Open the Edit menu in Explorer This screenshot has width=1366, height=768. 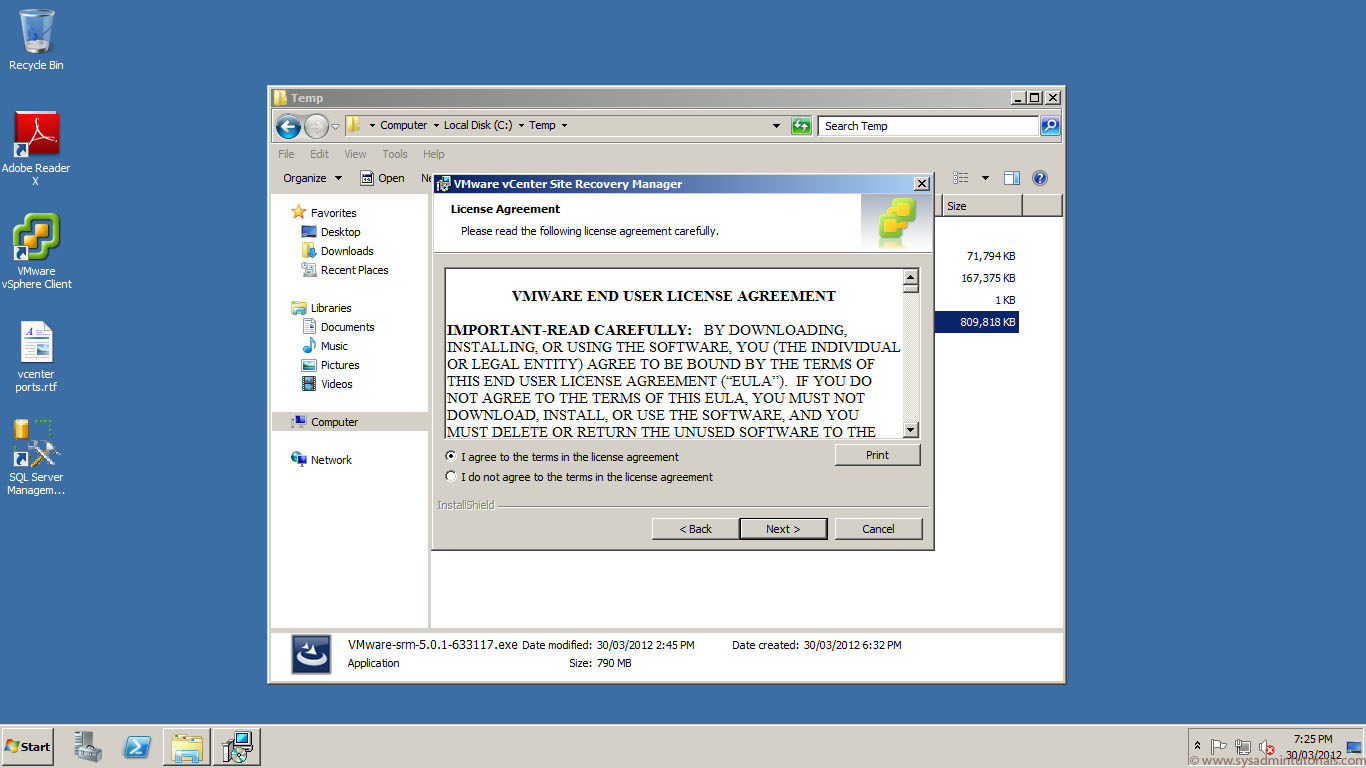pos(319,154)
